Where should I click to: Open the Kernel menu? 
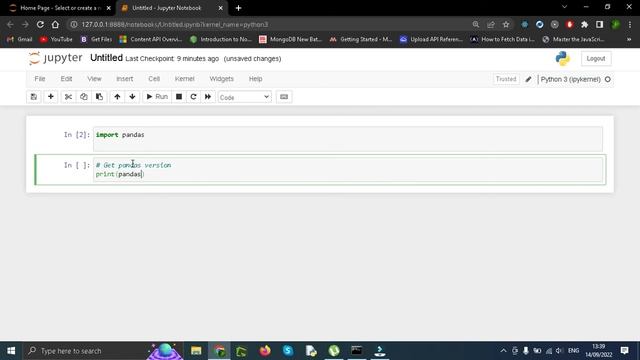[184, 79]
